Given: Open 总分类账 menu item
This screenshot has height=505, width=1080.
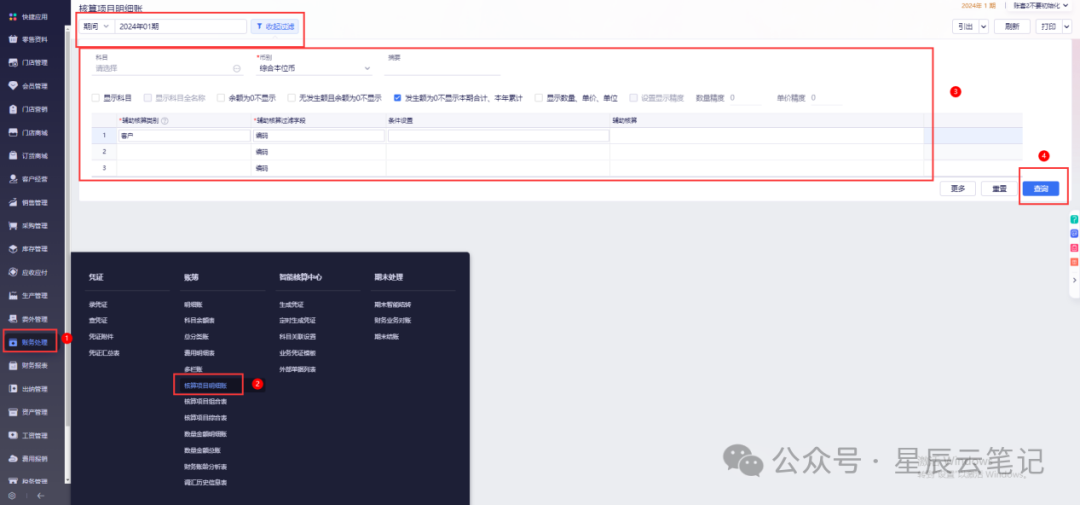Looking at the screenshot, I should click(x=196, y=337).
